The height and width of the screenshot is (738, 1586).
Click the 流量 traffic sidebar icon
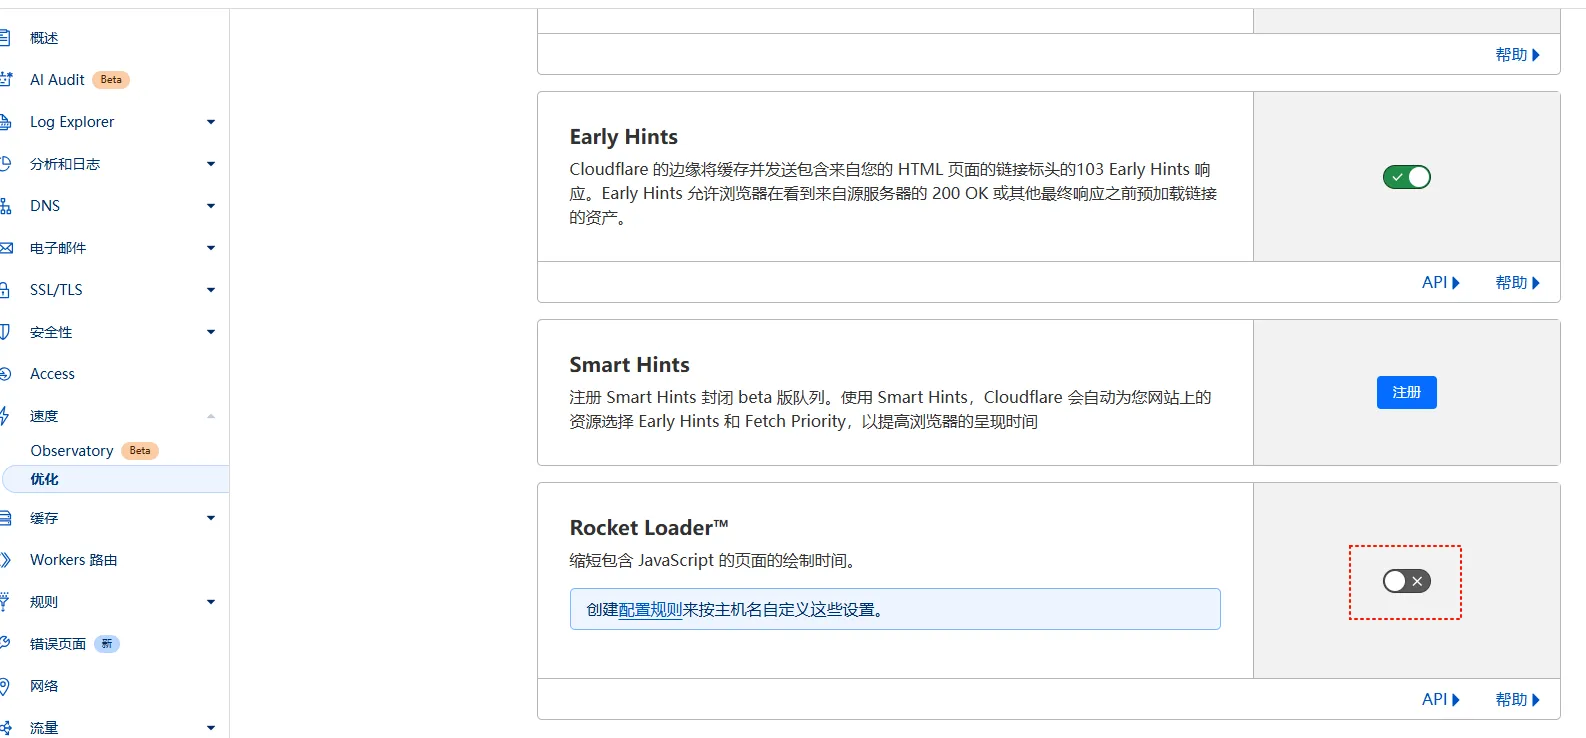coord(5,728)
